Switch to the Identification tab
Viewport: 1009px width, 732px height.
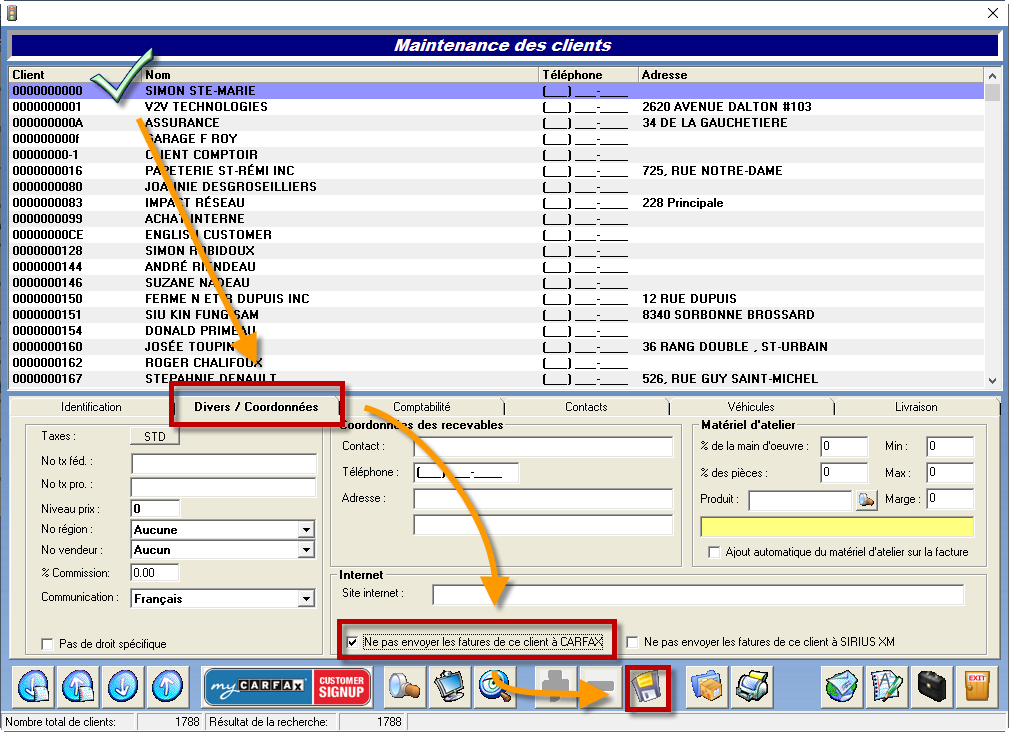pos(91,407)
